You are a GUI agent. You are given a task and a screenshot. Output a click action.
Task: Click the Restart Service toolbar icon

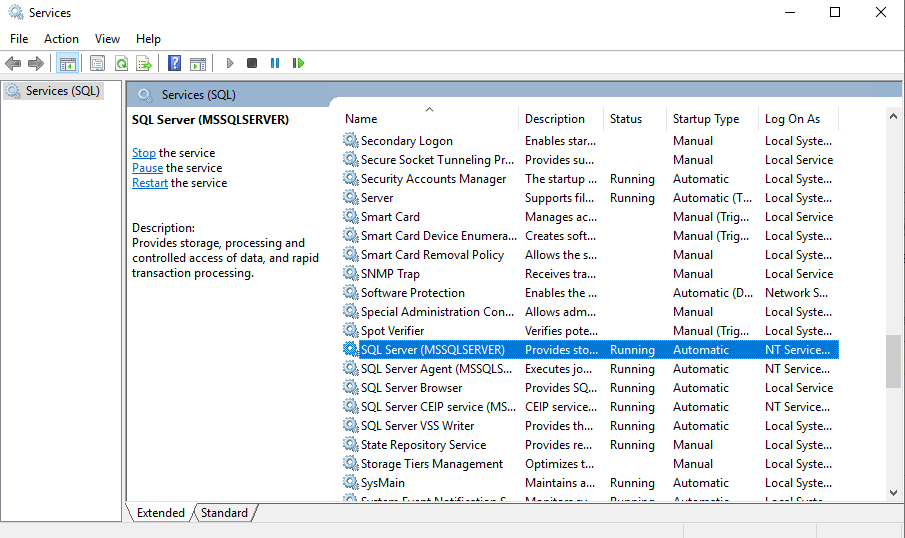pos(298,63)
